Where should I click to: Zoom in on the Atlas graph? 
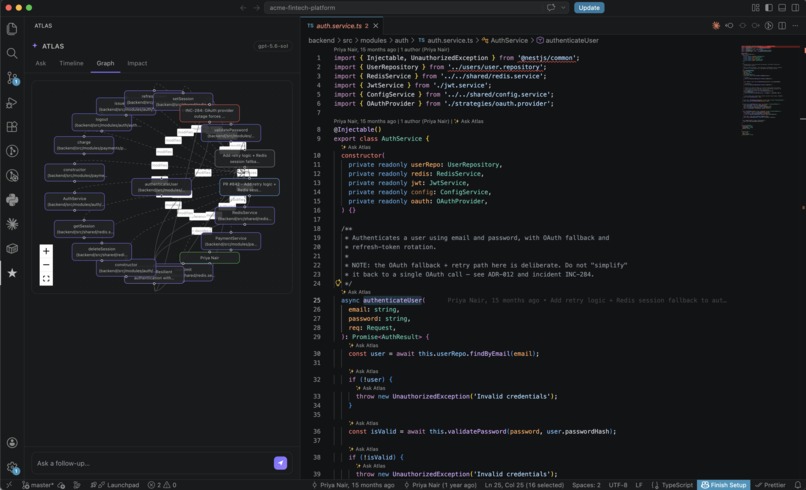tap(46, 251)
